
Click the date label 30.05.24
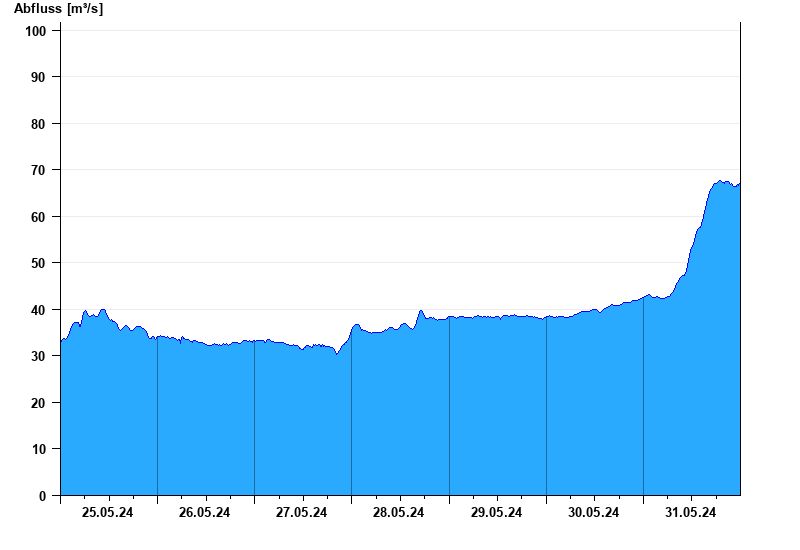(x=593, y=512)
